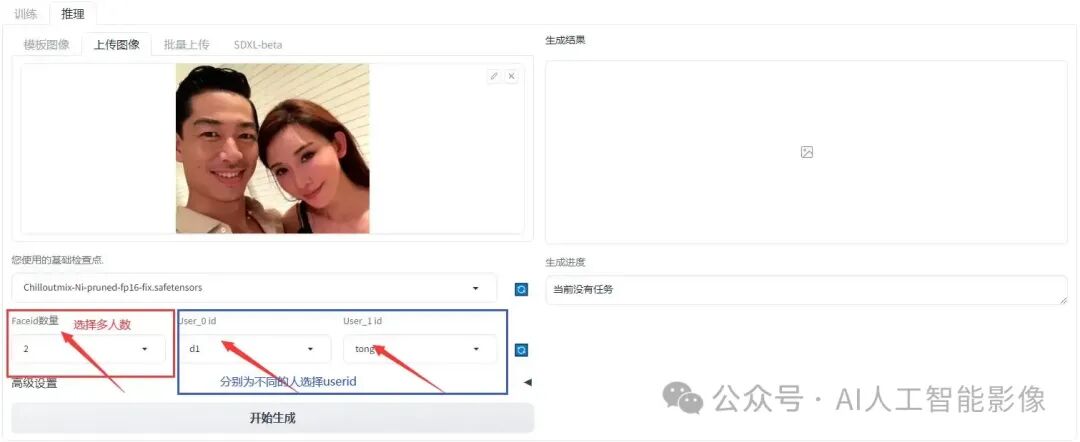Switch to the 训练 tab
1080x442 pixels.
(x=25, y=13)
